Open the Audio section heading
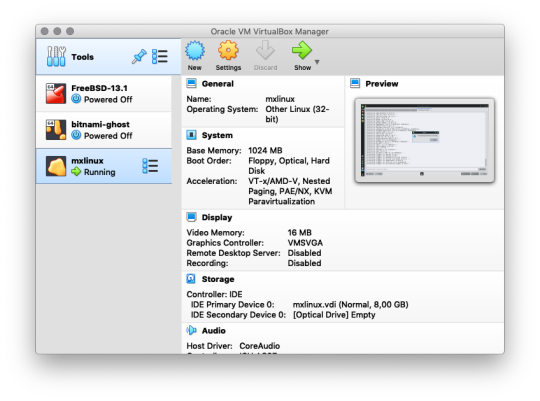The width and height of the screenshot is (540, 401). pyautogui.click(x=214, y=331)
